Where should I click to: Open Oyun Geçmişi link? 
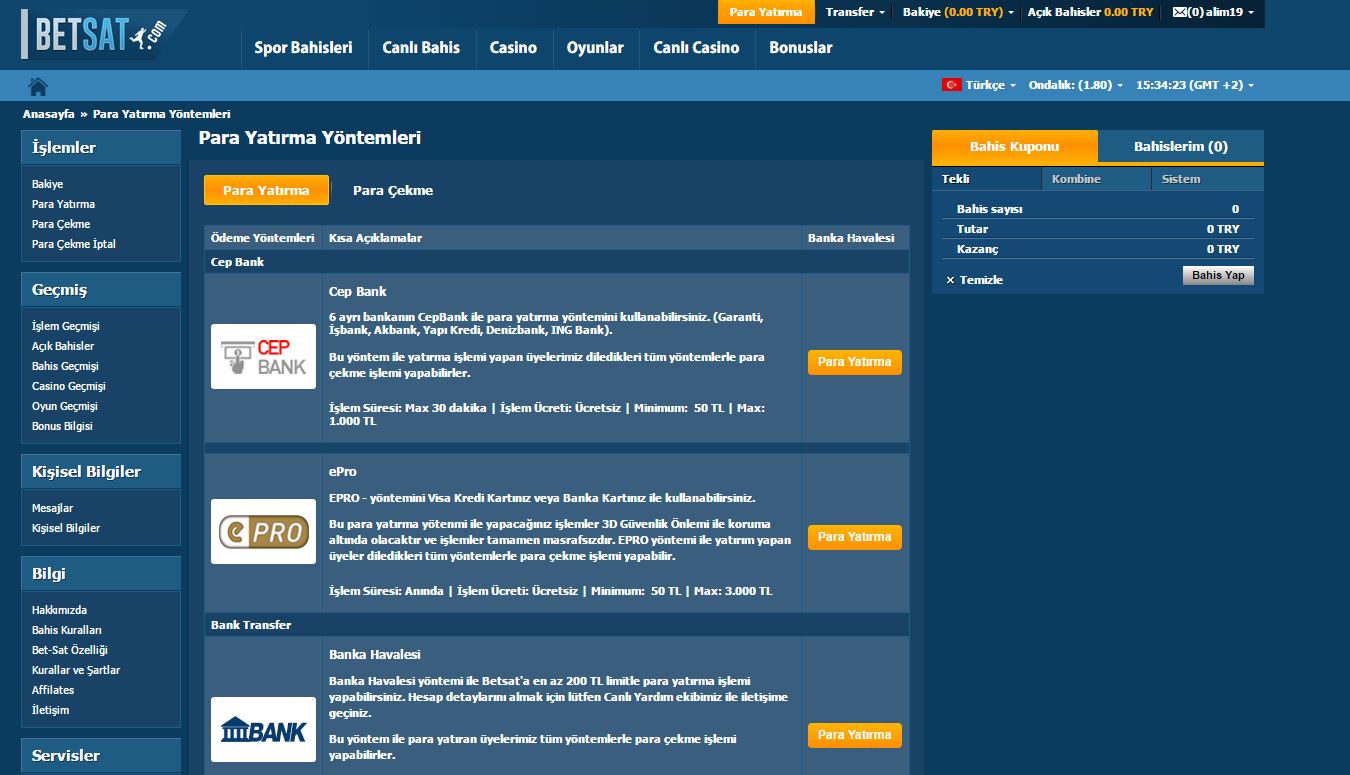pyautogui.click(x=65, y=406)
